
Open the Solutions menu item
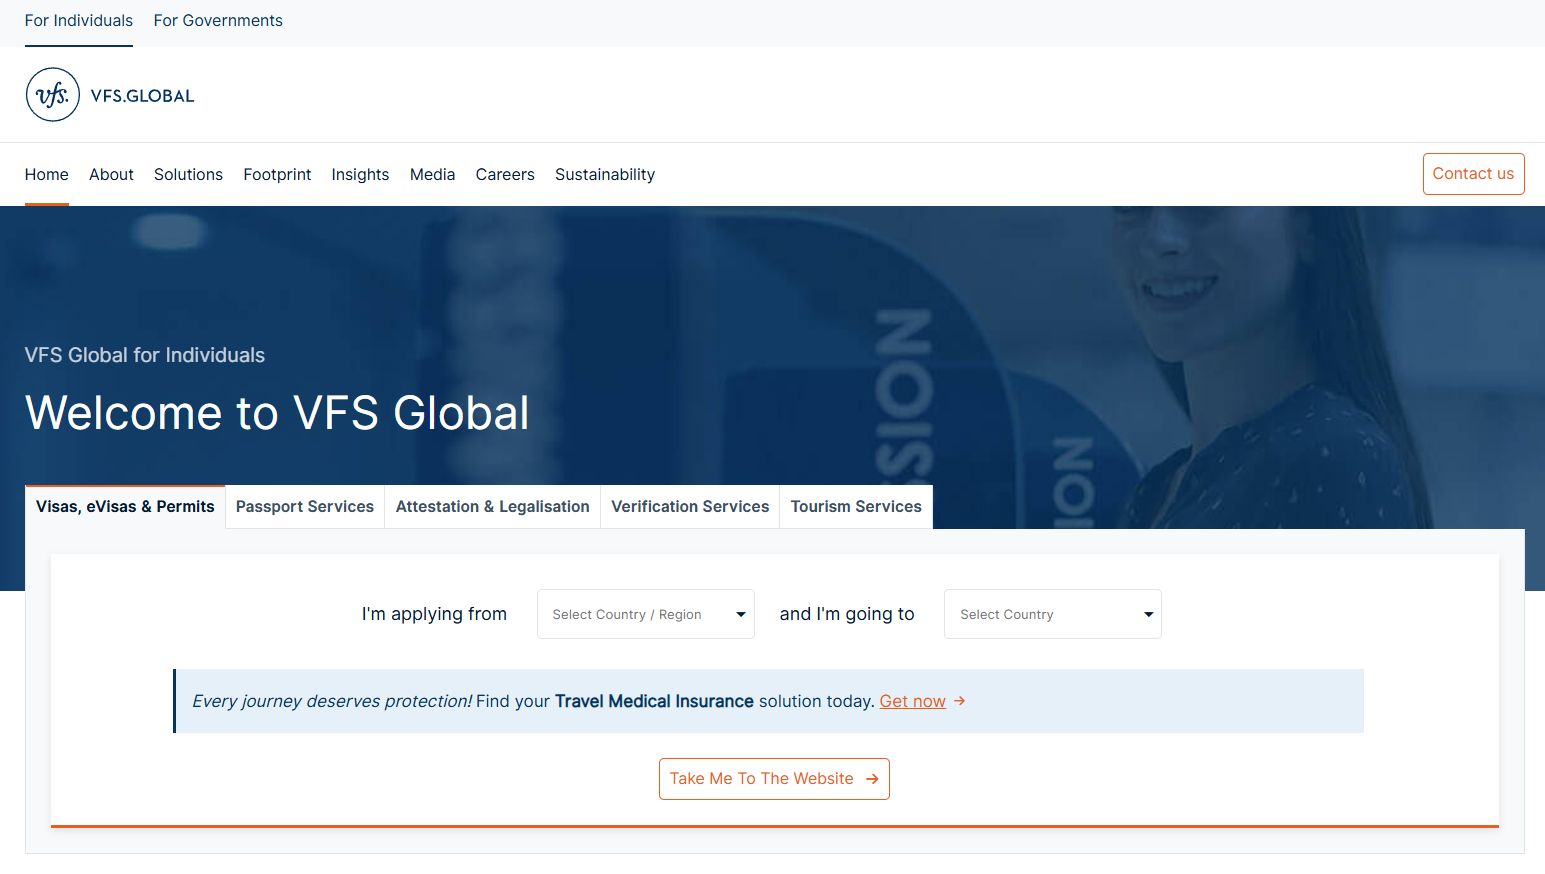point(188,174)
